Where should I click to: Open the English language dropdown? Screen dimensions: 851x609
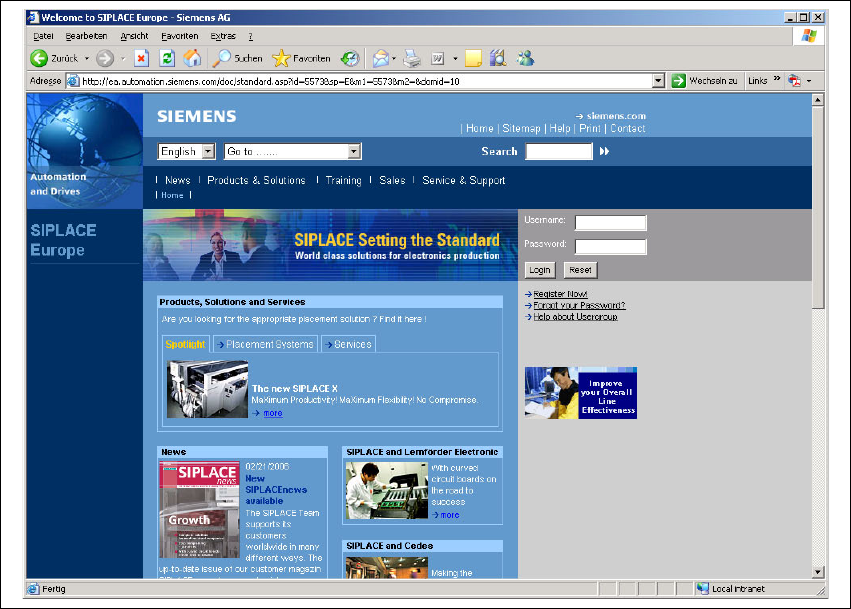[x=187, y=151]
